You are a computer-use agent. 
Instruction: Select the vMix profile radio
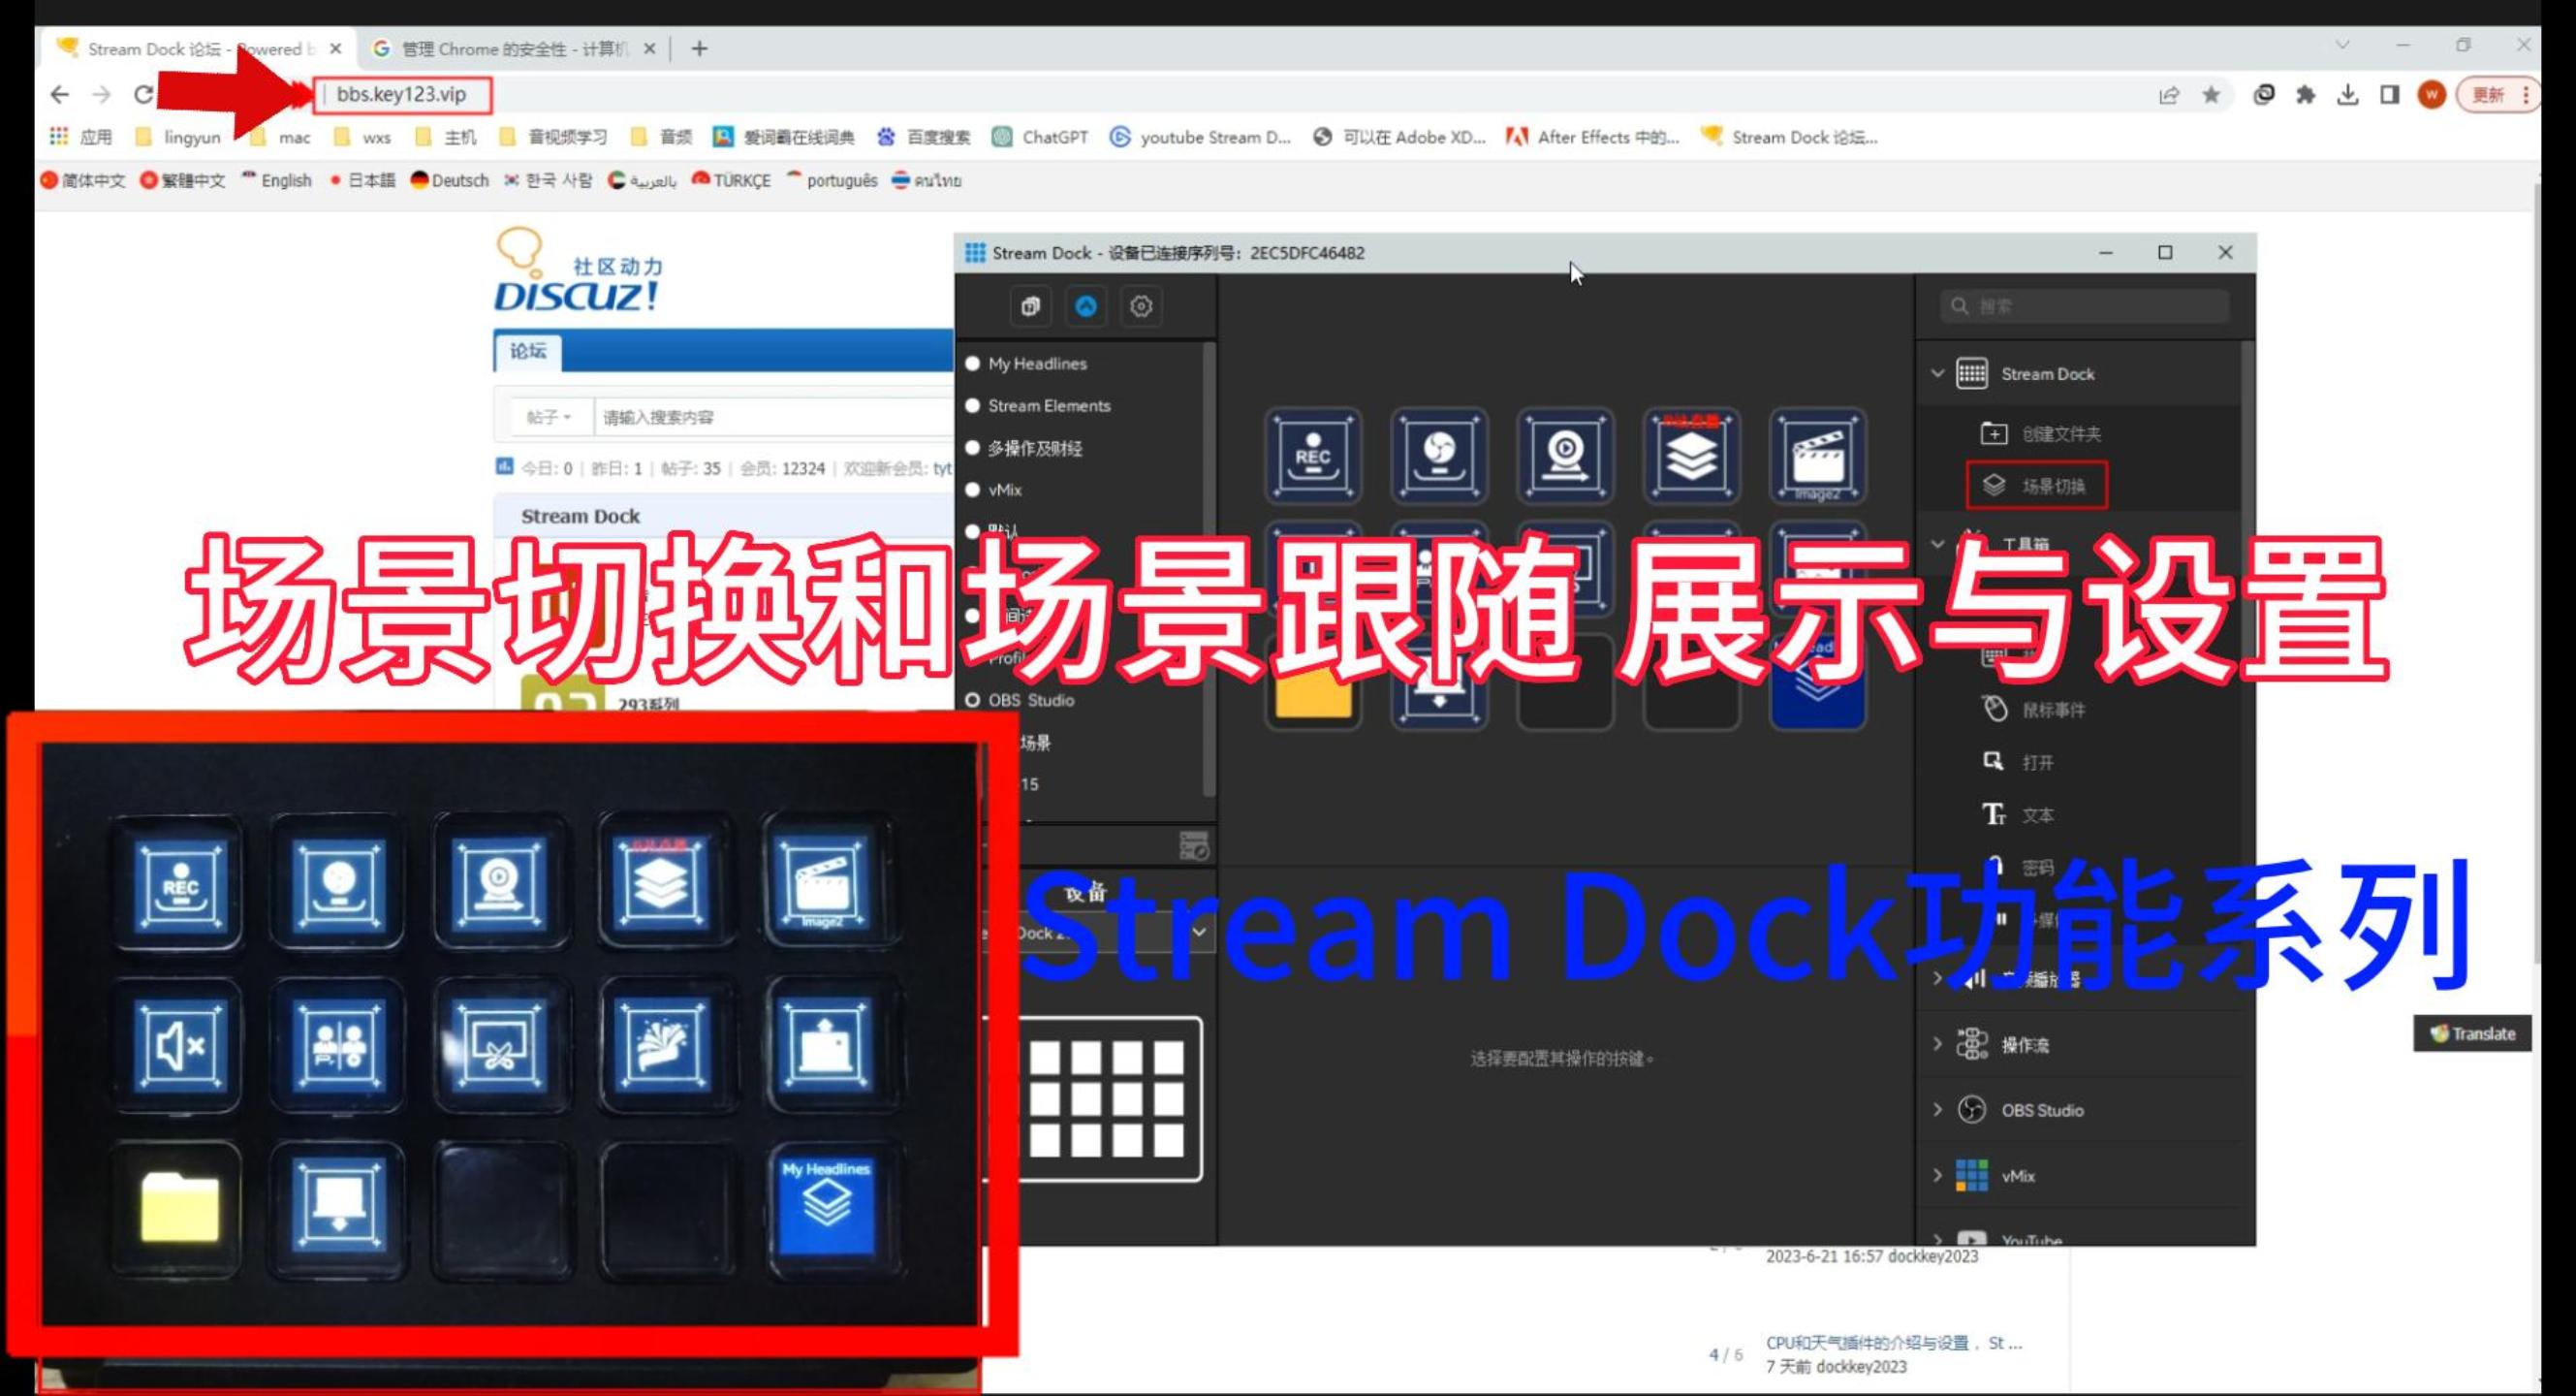pos(972,490)
